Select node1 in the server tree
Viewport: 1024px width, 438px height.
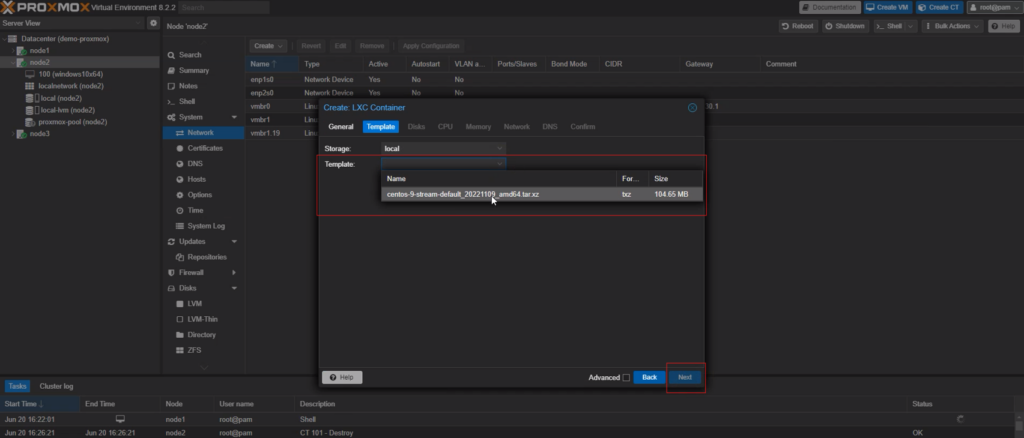pos(39,50)
